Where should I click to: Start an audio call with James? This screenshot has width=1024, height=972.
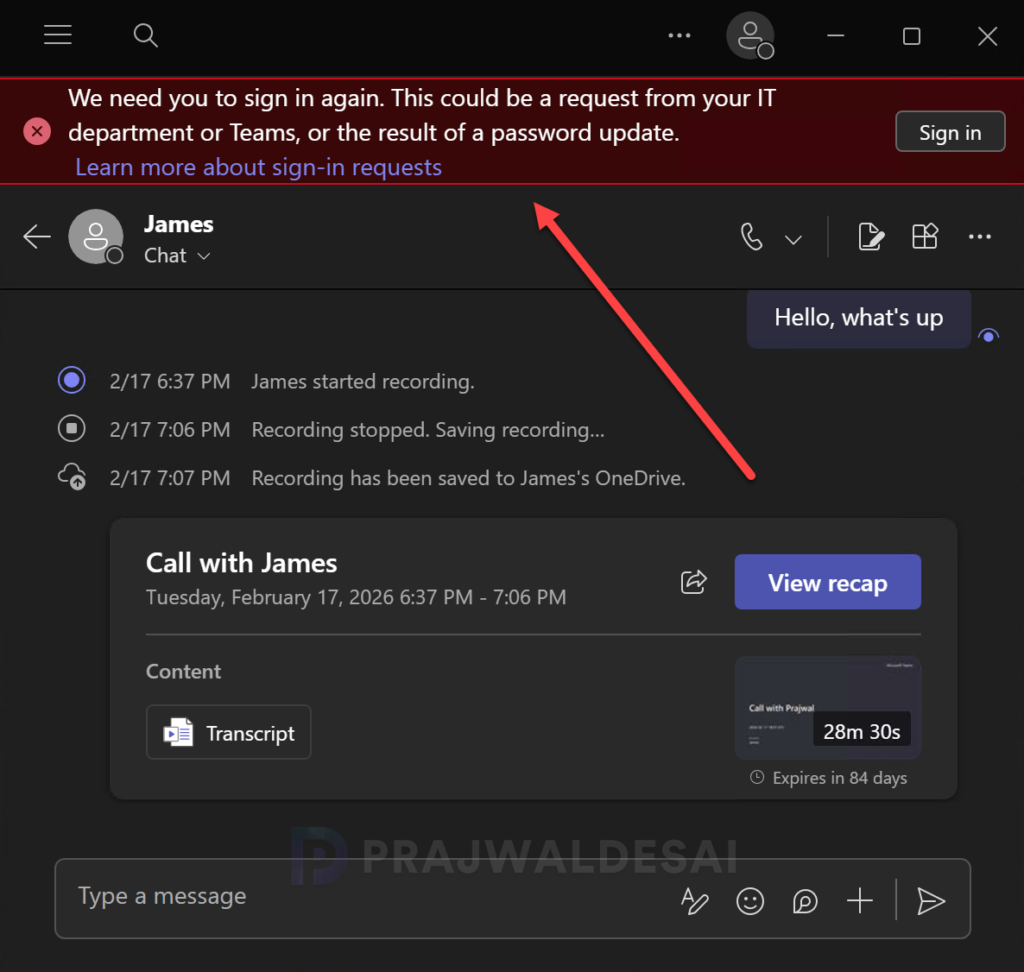coord(752,236)
